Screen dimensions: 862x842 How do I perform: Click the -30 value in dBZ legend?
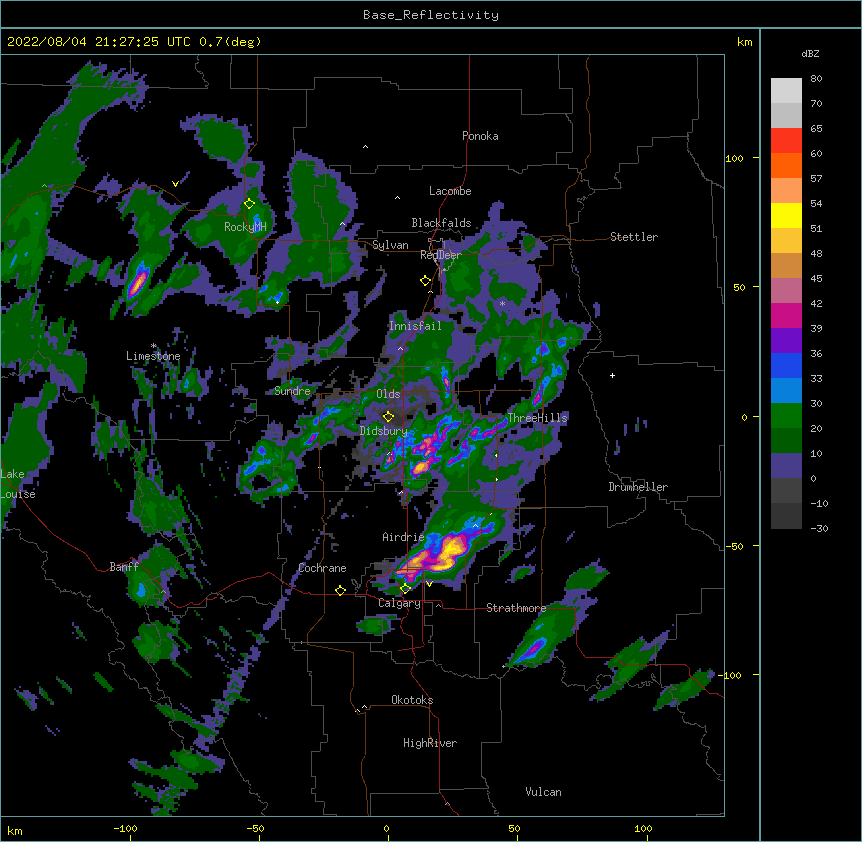click(x=819, y=529)
